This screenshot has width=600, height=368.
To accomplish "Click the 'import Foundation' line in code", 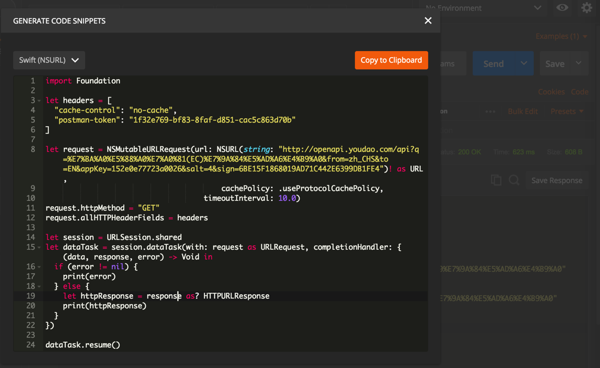I will [83, 81].
